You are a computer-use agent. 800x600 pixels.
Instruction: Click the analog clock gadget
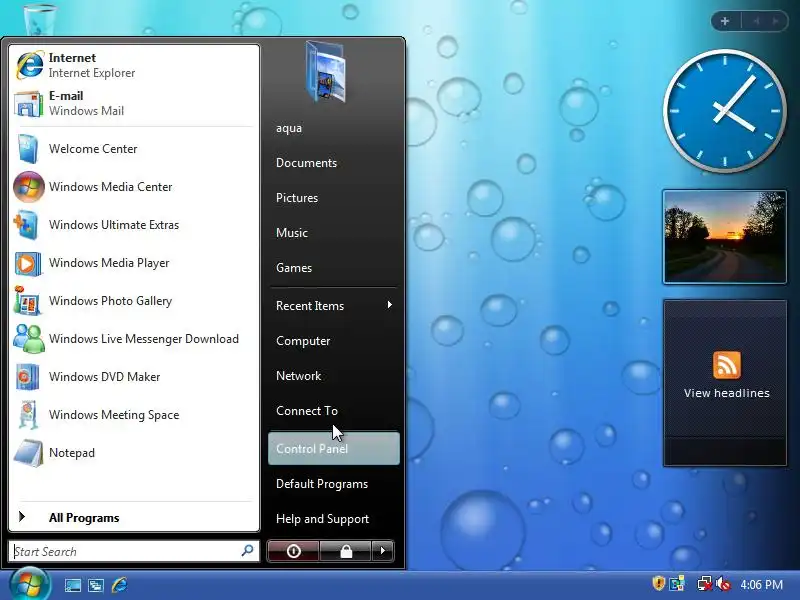coord(724,111)
